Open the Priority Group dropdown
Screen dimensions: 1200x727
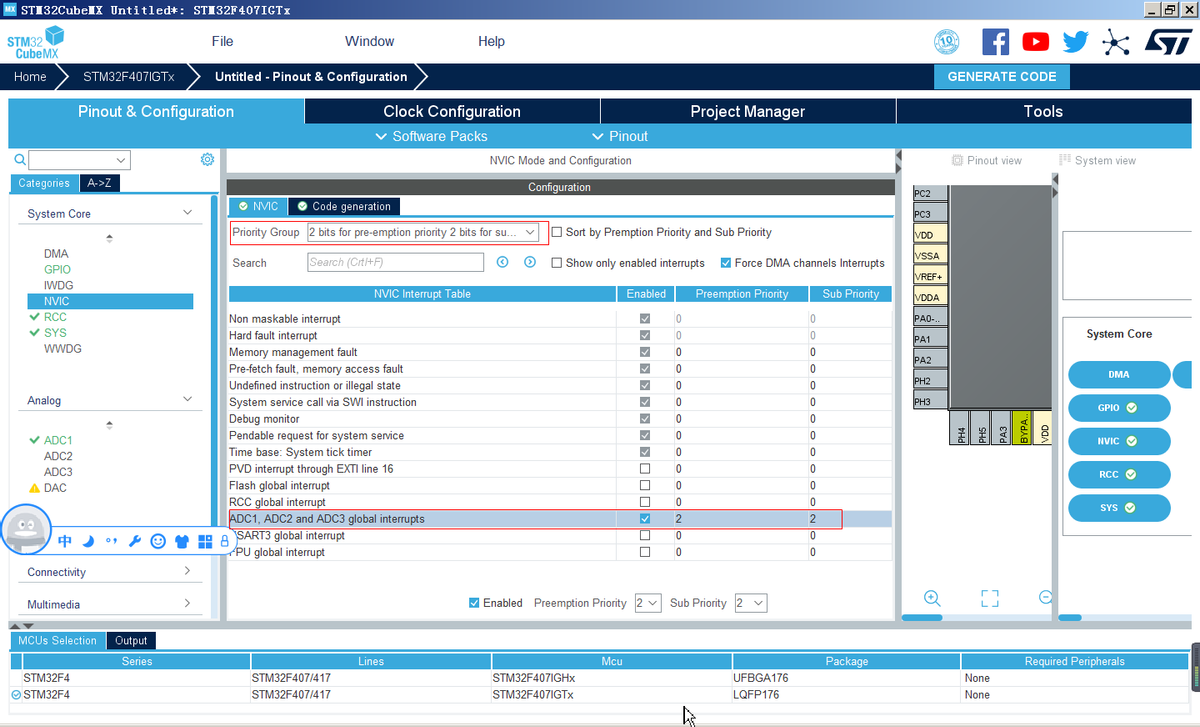423,232
